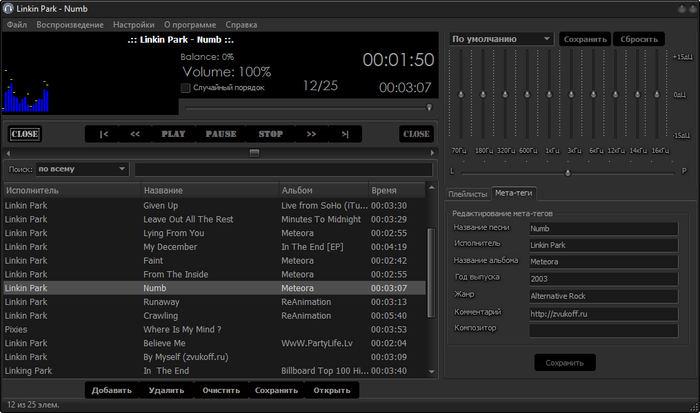Adjust the 70Гц equalizer slider
The image size is (700, 413).
[459, 95]
